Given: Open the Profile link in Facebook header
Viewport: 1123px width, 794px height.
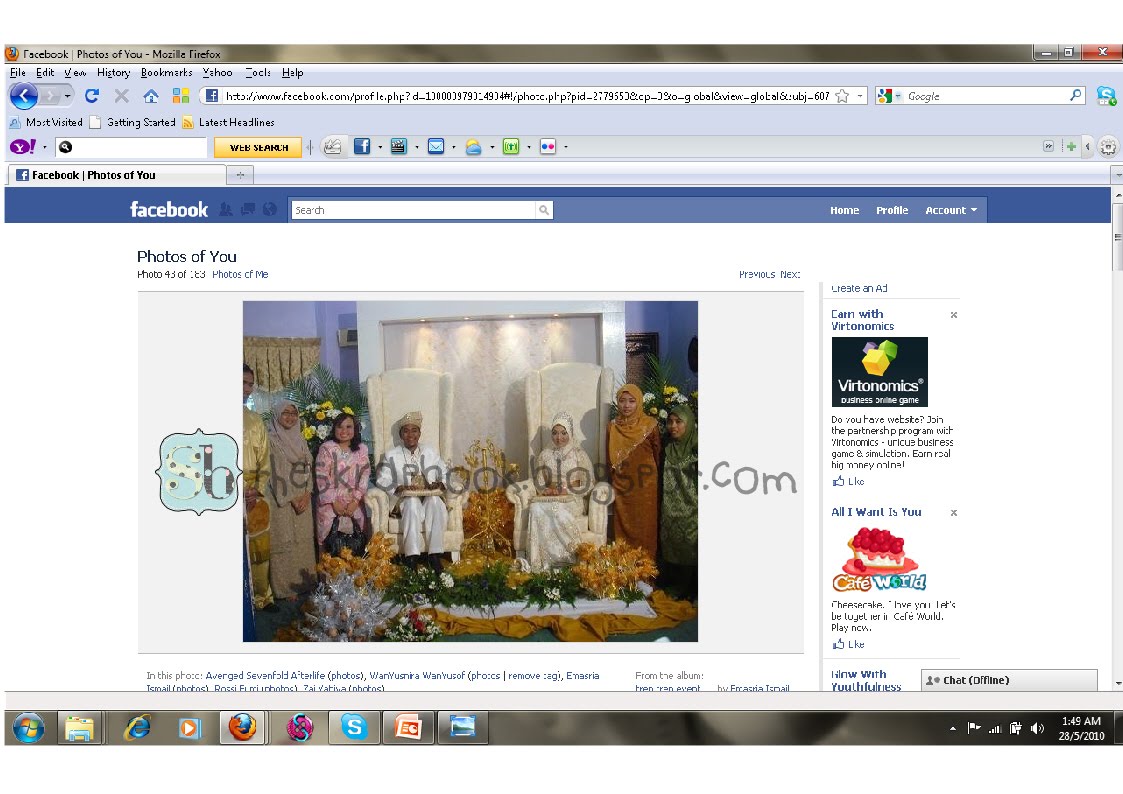Looking at the screenshot, I should click(x=892, y=210).
